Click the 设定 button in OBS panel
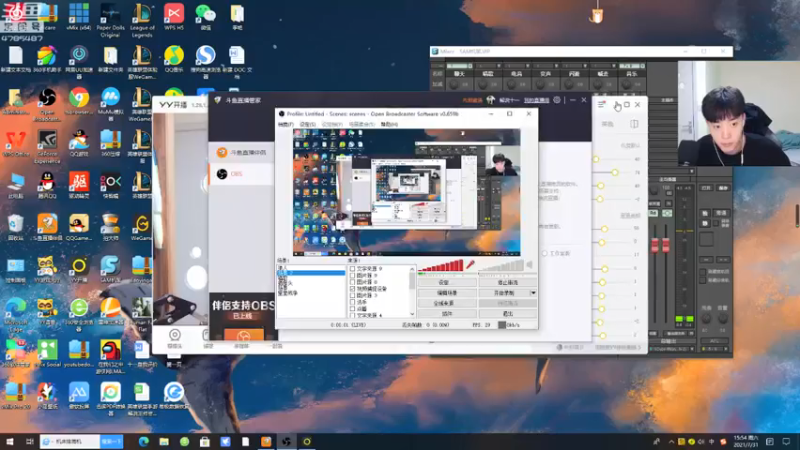This screenshot has width=800, height=450. pyautogui.click(x=447, y=282)
